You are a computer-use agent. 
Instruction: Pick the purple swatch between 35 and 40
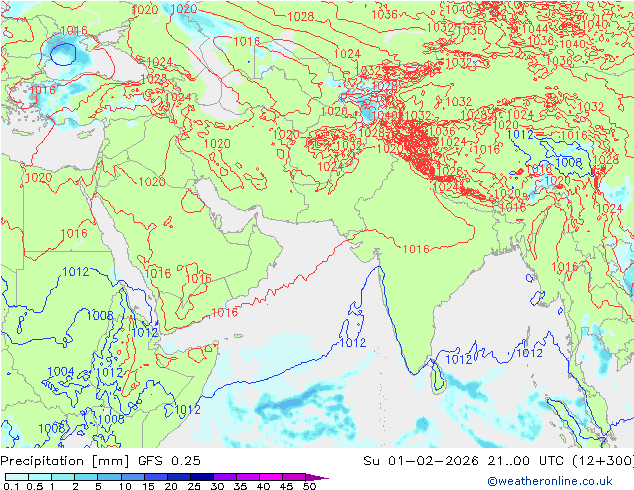248,477
